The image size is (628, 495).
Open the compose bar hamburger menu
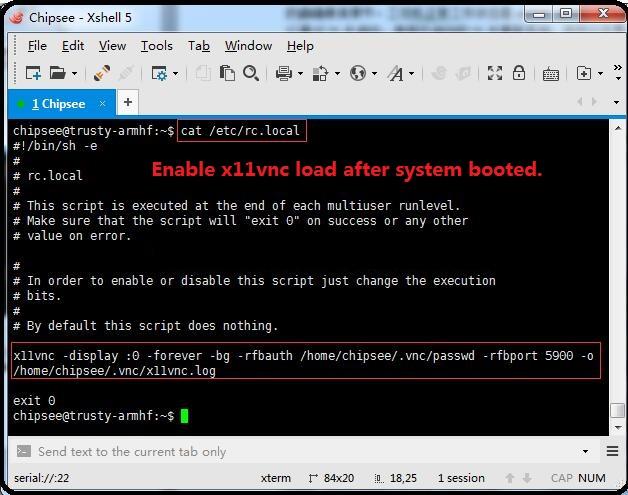pos(612,452)
